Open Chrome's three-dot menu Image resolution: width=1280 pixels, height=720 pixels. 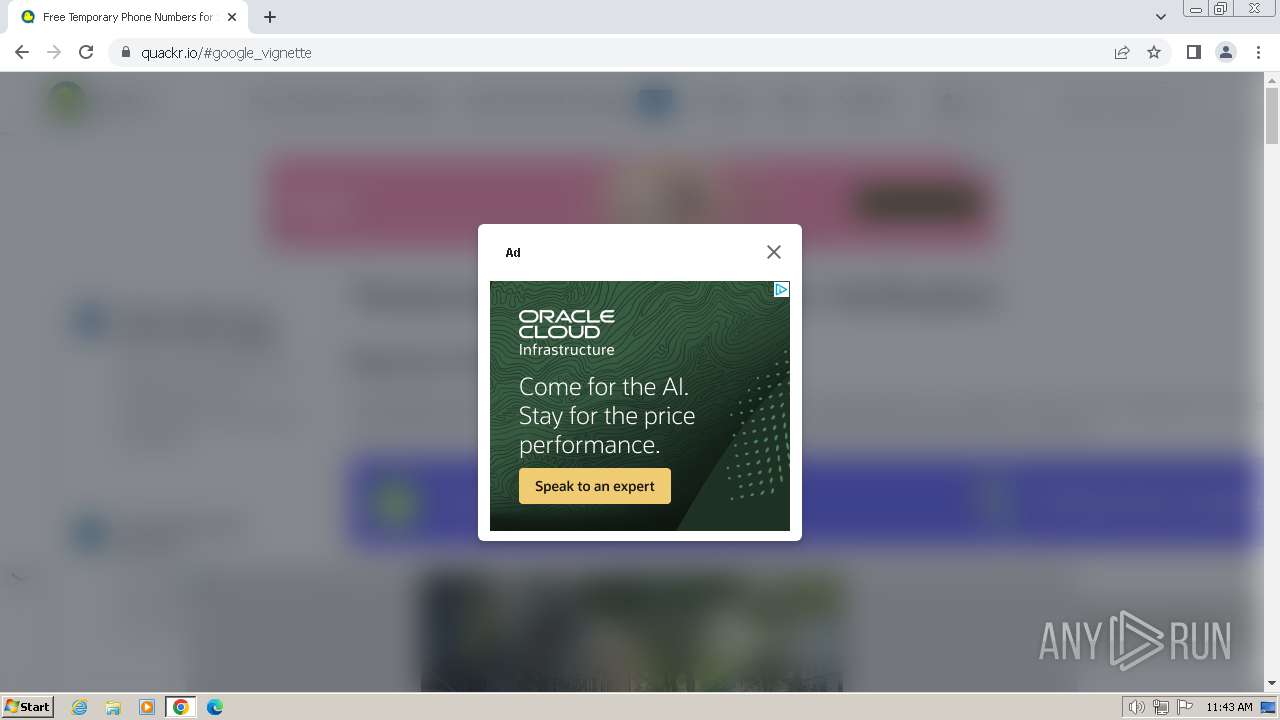coord(1259,52)
